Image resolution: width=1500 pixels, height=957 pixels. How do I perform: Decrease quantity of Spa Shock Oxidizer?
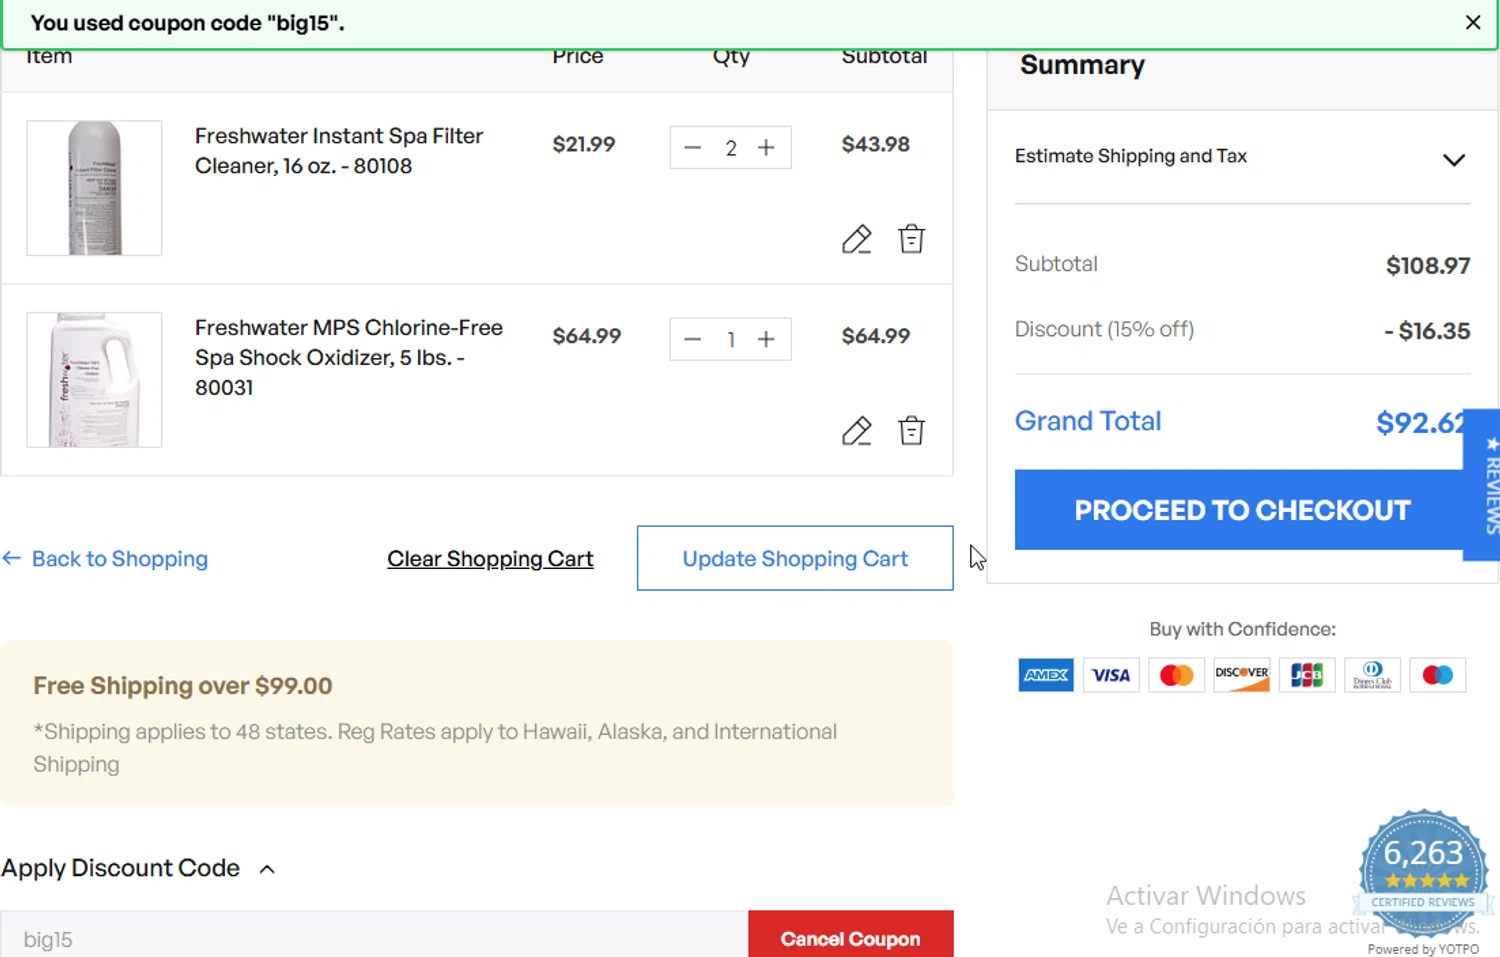click(692, 340)
